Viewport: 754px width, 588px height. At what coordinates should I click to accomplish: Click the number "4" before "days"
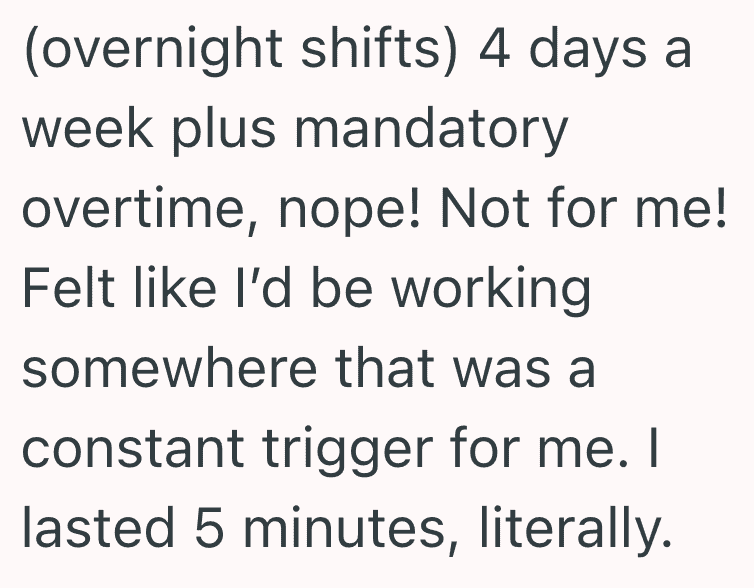click(494, 49)
